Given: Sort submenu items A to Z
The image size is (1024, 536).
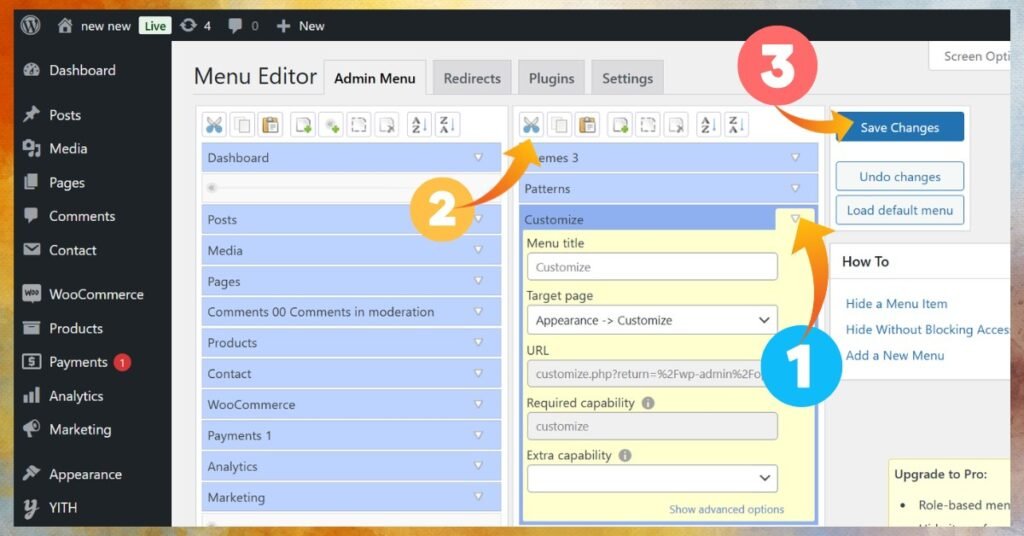Looking at the screenshot, I should pyautogui.click(x=707, y=125).
